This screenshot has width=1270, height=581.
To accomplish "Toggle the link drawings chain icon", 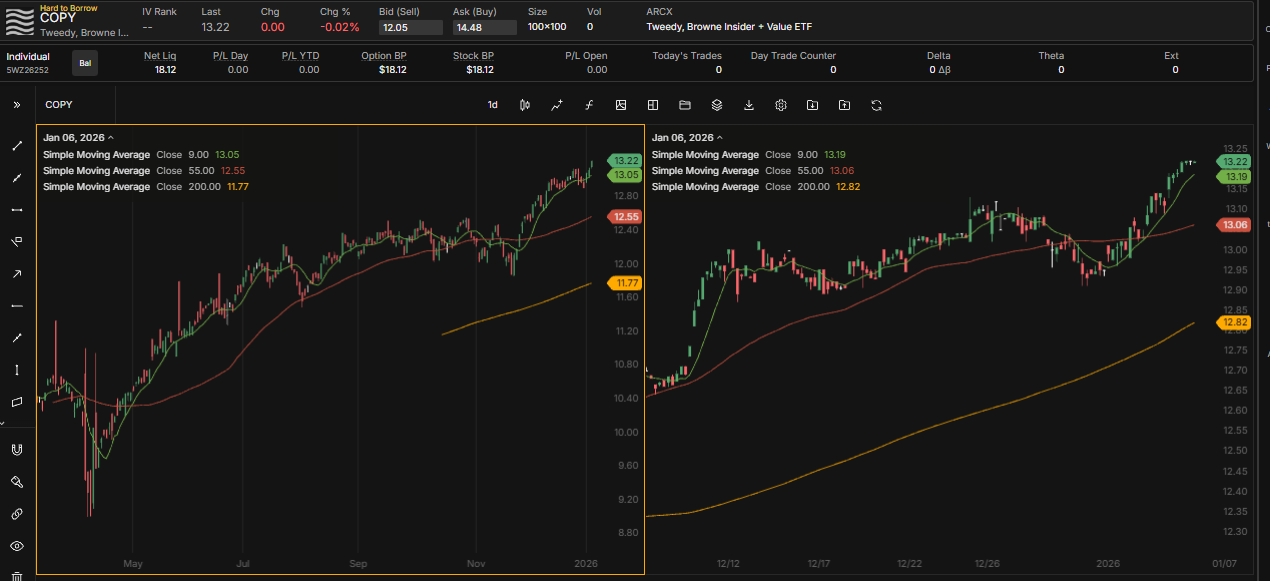I will click(x=17, y=514).
